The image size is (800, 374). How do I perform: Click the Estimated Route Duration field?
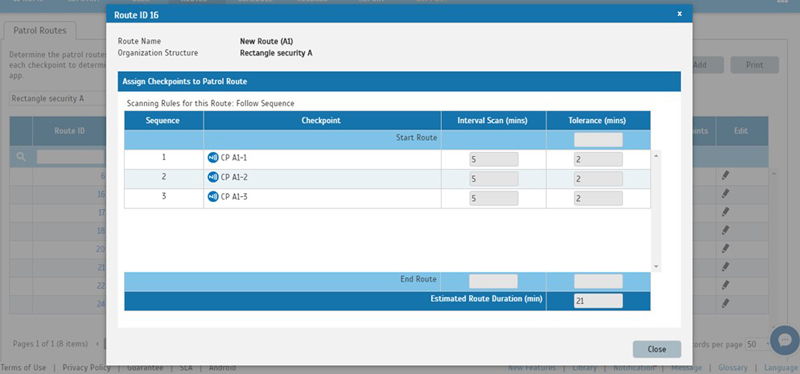[x=598, y=301]
